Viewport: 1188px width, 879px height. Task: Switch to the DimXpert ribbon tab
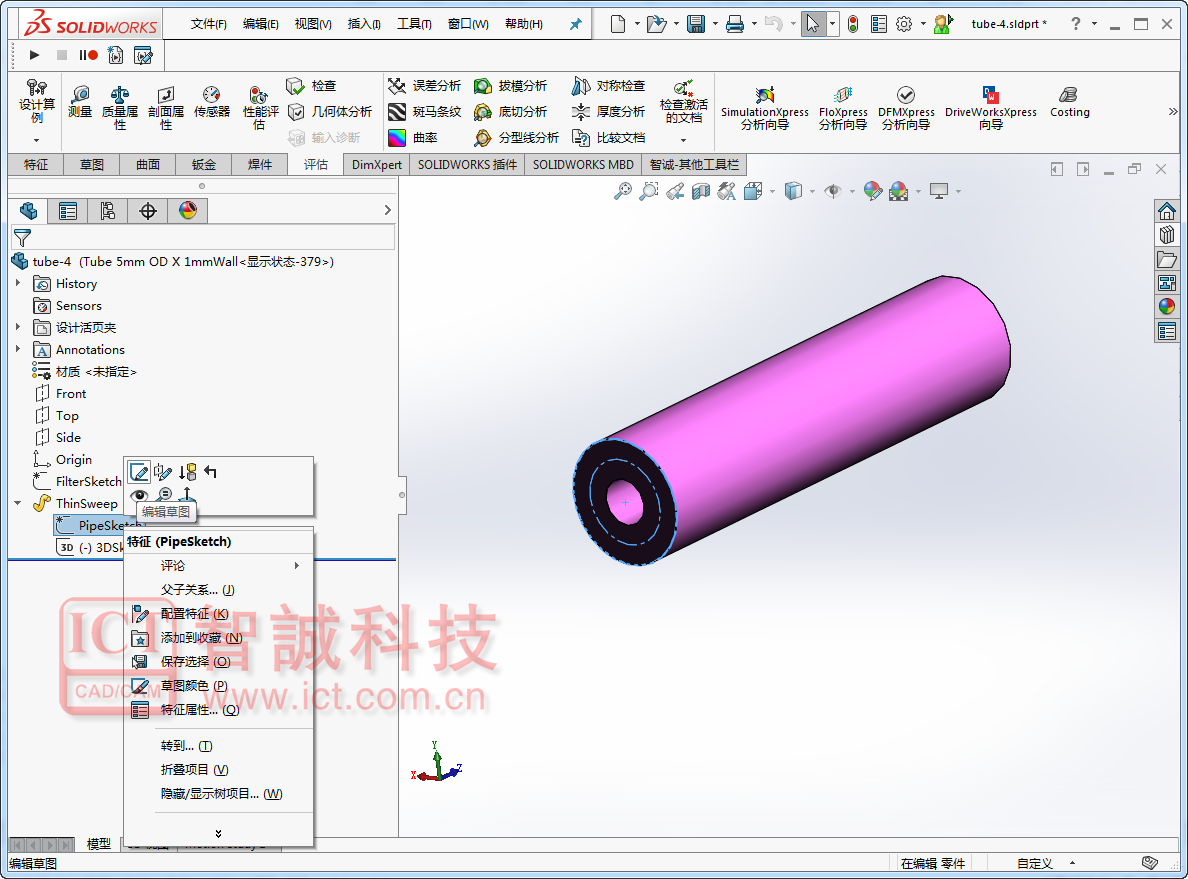coord(377,164)
